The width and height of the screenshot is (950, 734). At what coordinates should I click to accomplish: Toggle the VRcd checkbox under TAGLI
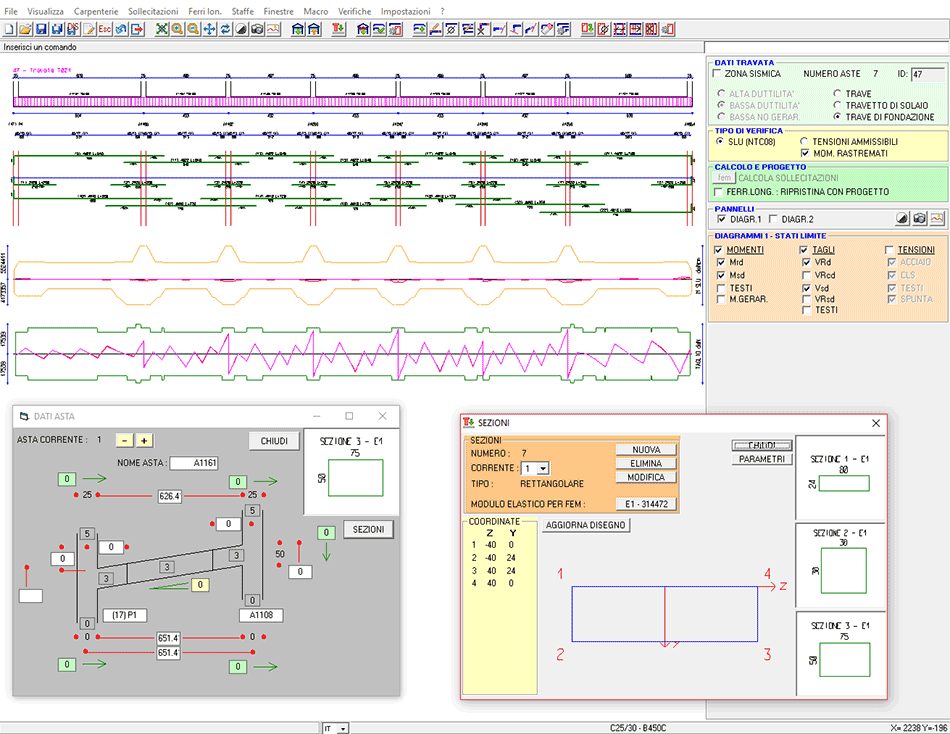pyautogui.click(x=806, y=275)
